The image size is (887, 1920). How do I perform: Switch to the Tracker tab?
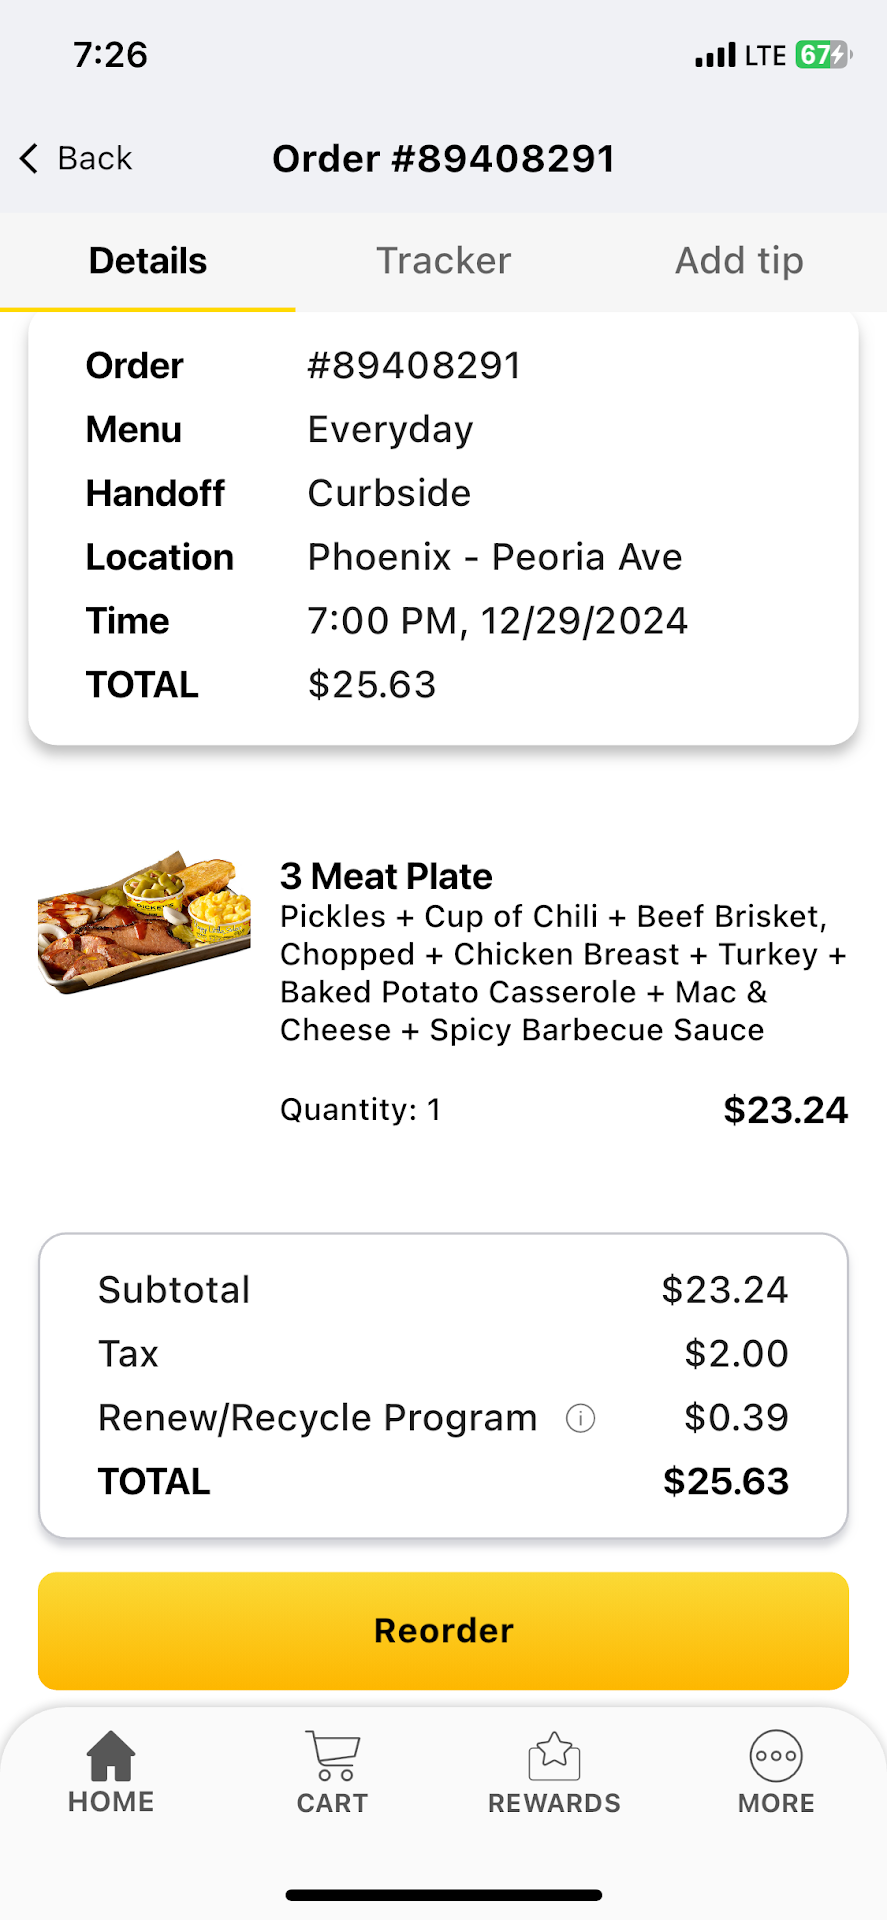coord(443,261)
